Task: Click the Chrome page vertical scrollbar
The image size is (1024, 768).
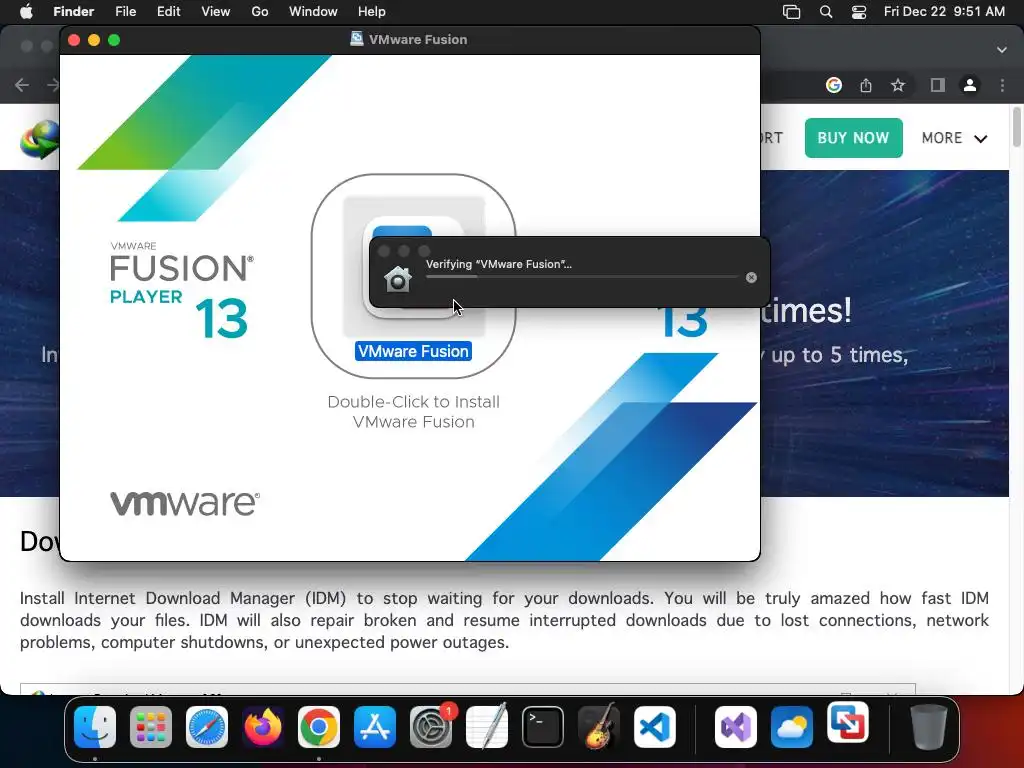Action: [1017, 127]
